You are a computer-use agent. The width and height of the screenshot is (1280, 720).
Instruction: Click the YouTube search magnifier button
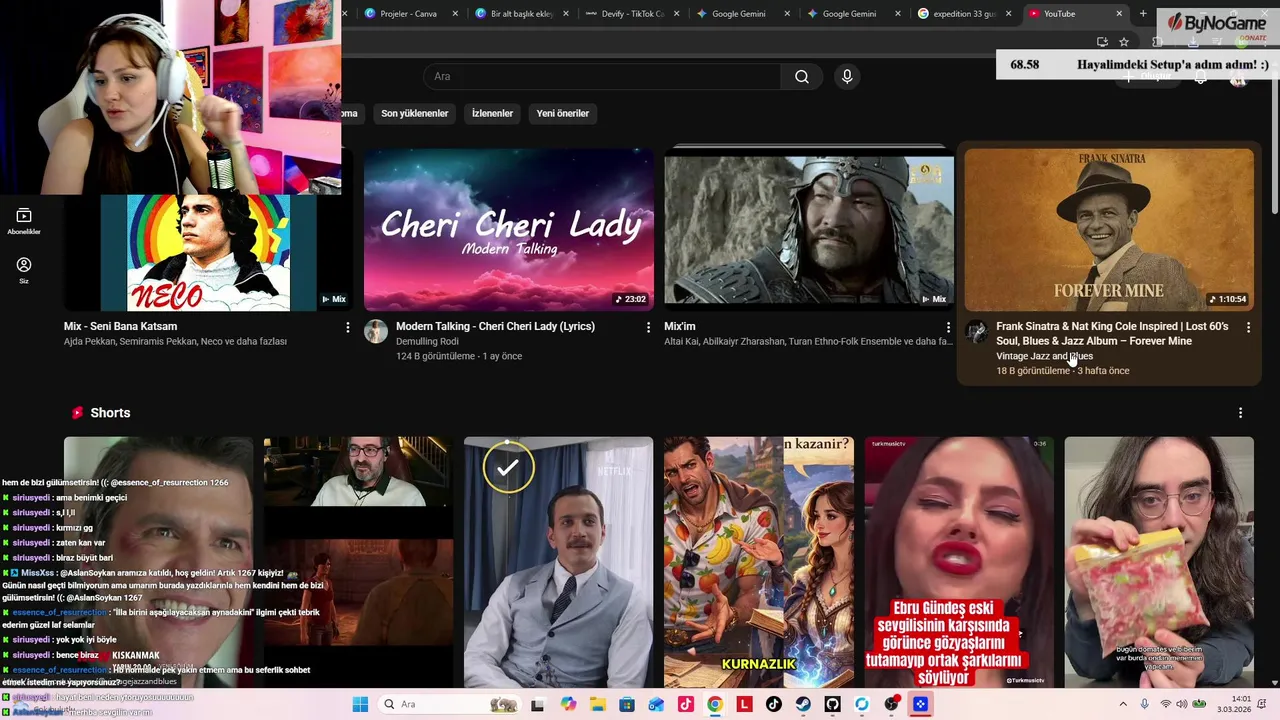pyautogui.click(x=802, y=77)
